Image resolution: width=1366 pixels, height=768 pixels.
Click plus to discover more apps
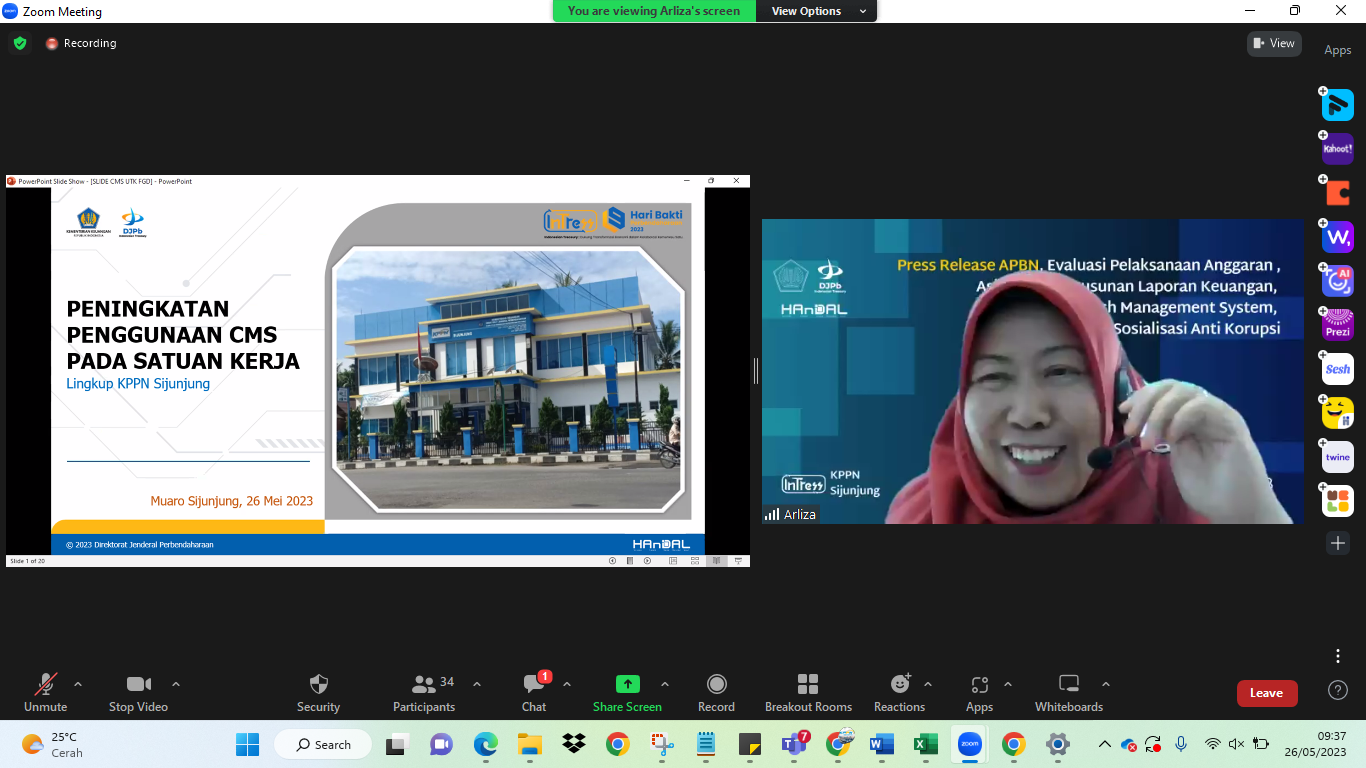click(x=1338, y=543)
